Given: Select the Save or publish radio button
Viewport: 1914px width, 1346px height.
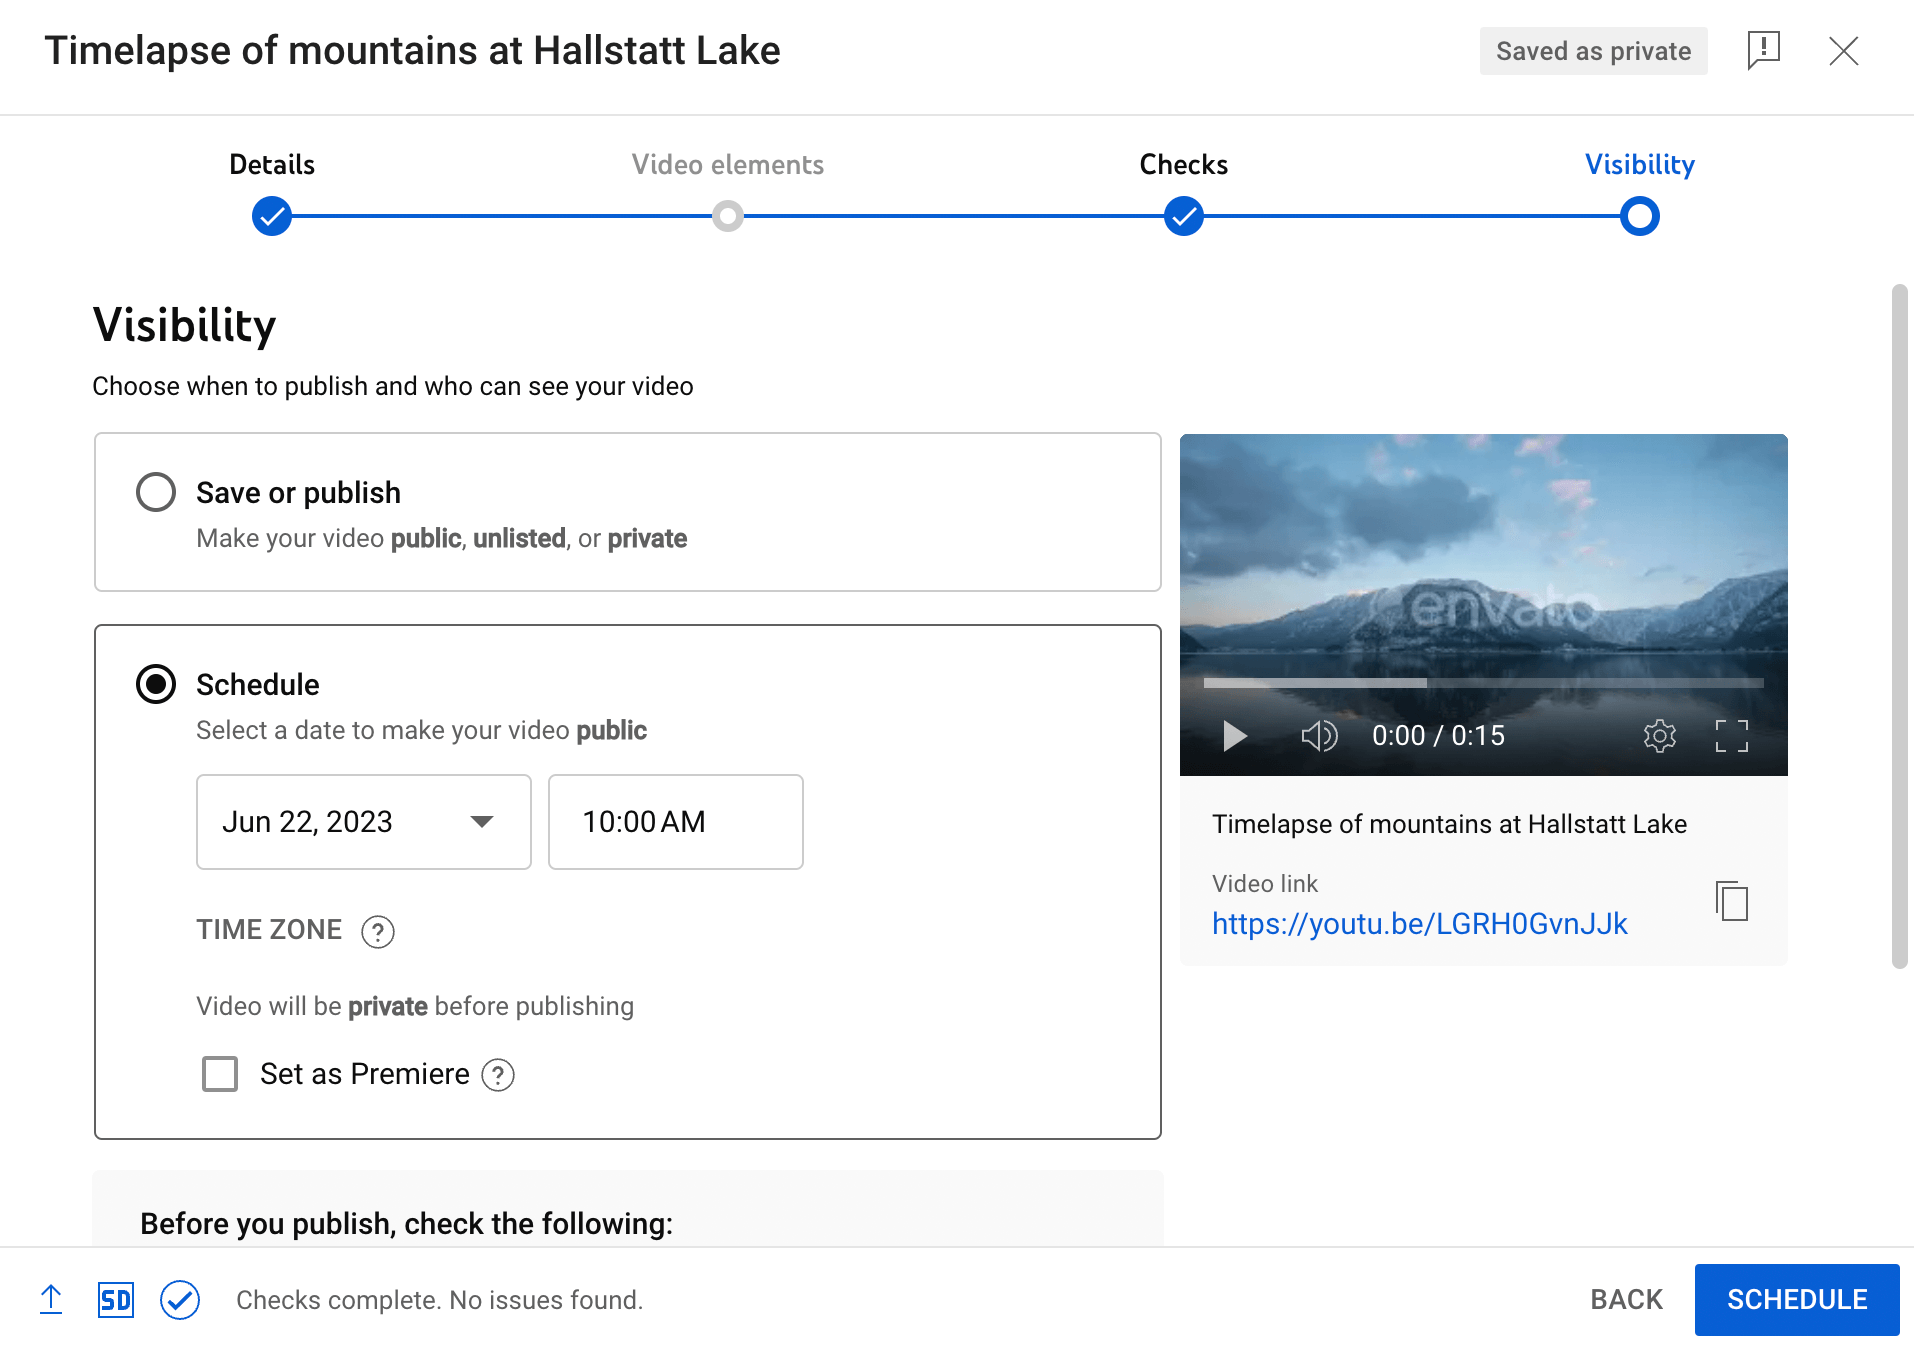Looking at the screenshot, I should coord(156,492).
